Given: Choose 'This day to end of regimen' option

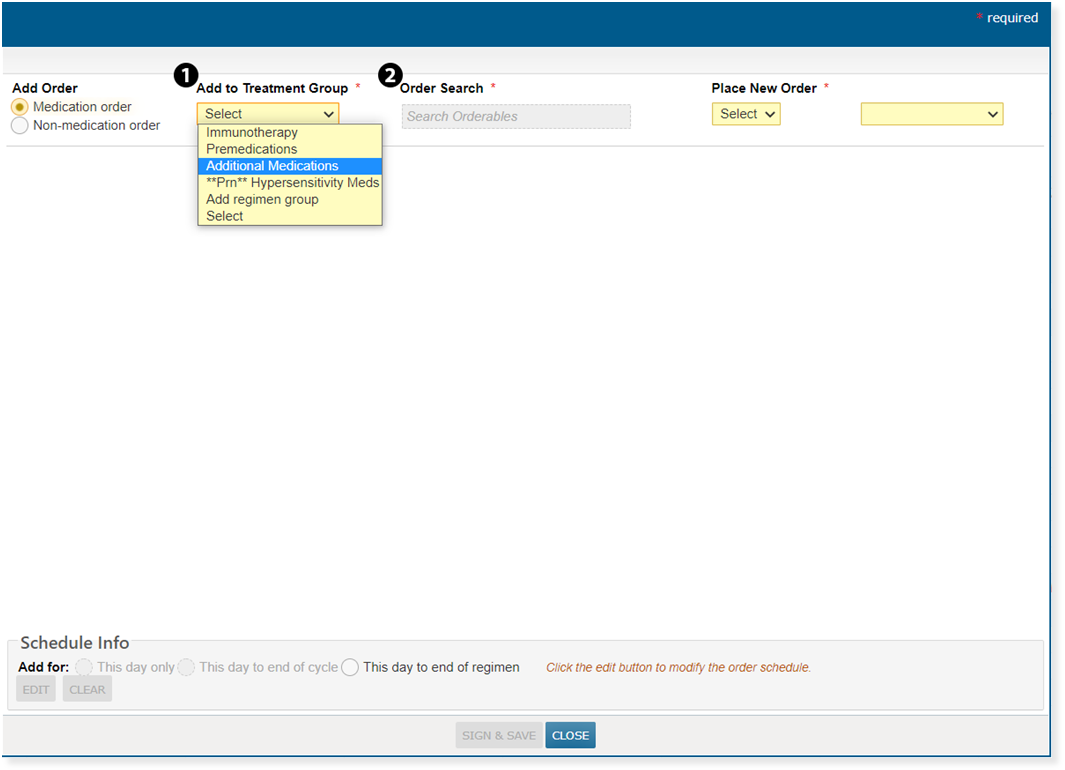Looking at the screenshot, I should [350, 667].
